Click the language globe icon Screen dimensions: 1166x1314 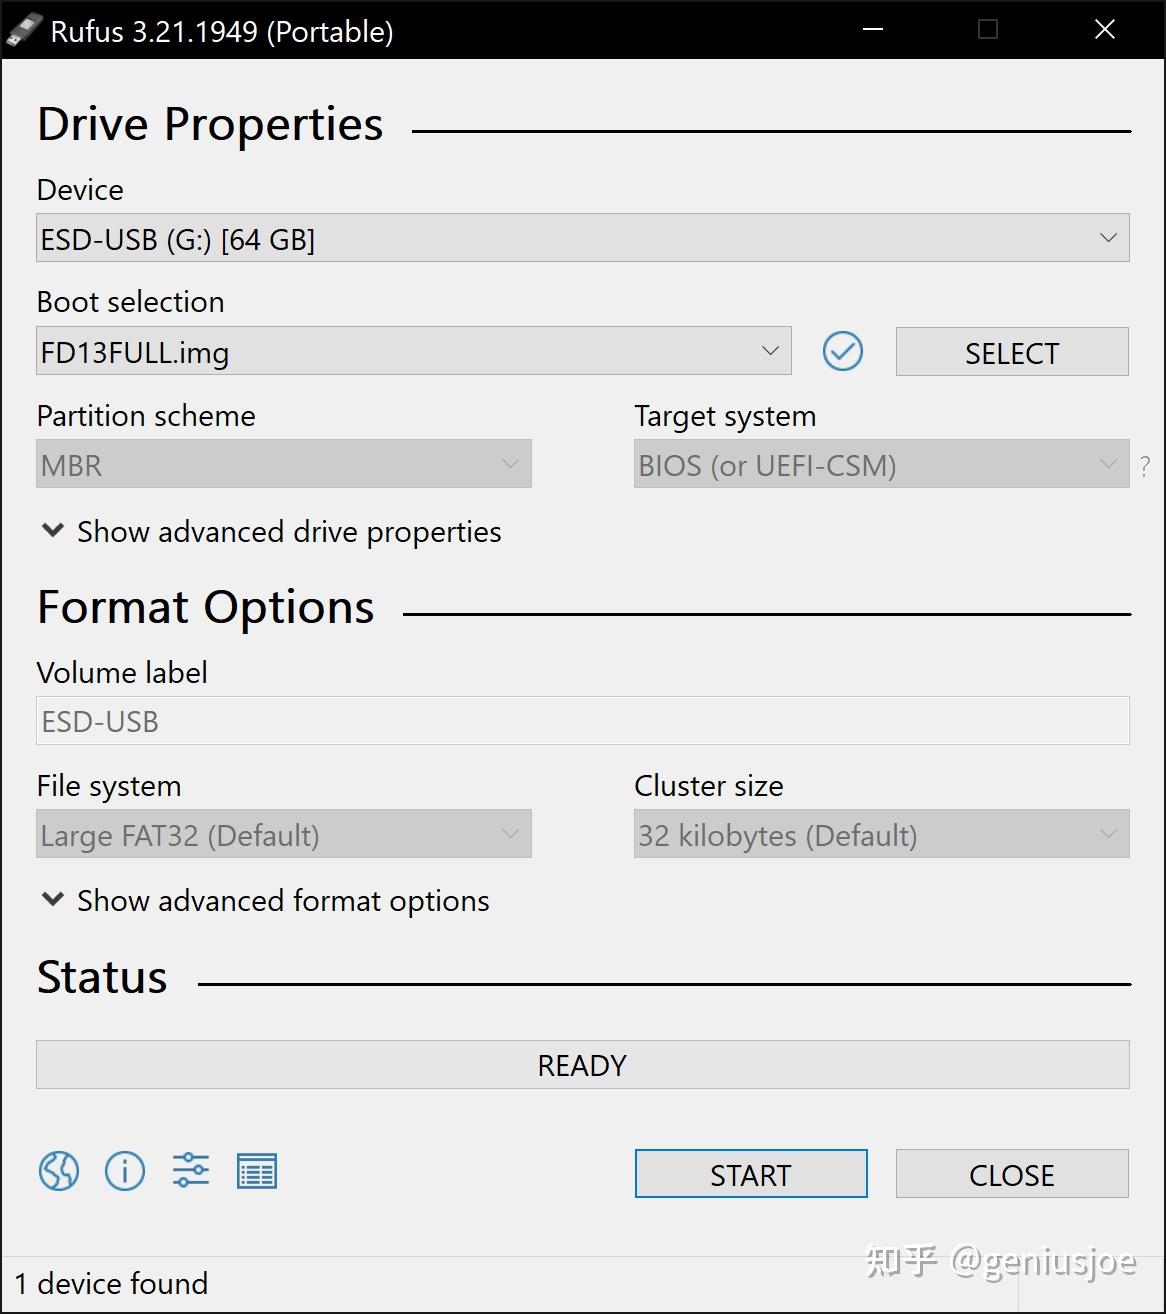(x=59, y=1171)
